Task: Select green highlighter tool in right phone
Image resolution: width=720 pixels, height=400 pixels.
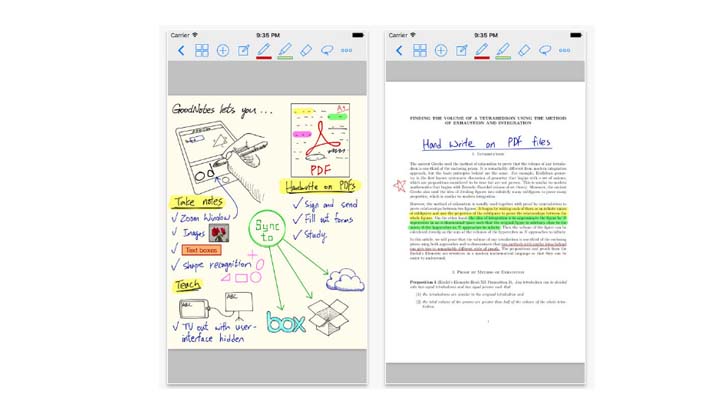Action: [x=503, y=51]
